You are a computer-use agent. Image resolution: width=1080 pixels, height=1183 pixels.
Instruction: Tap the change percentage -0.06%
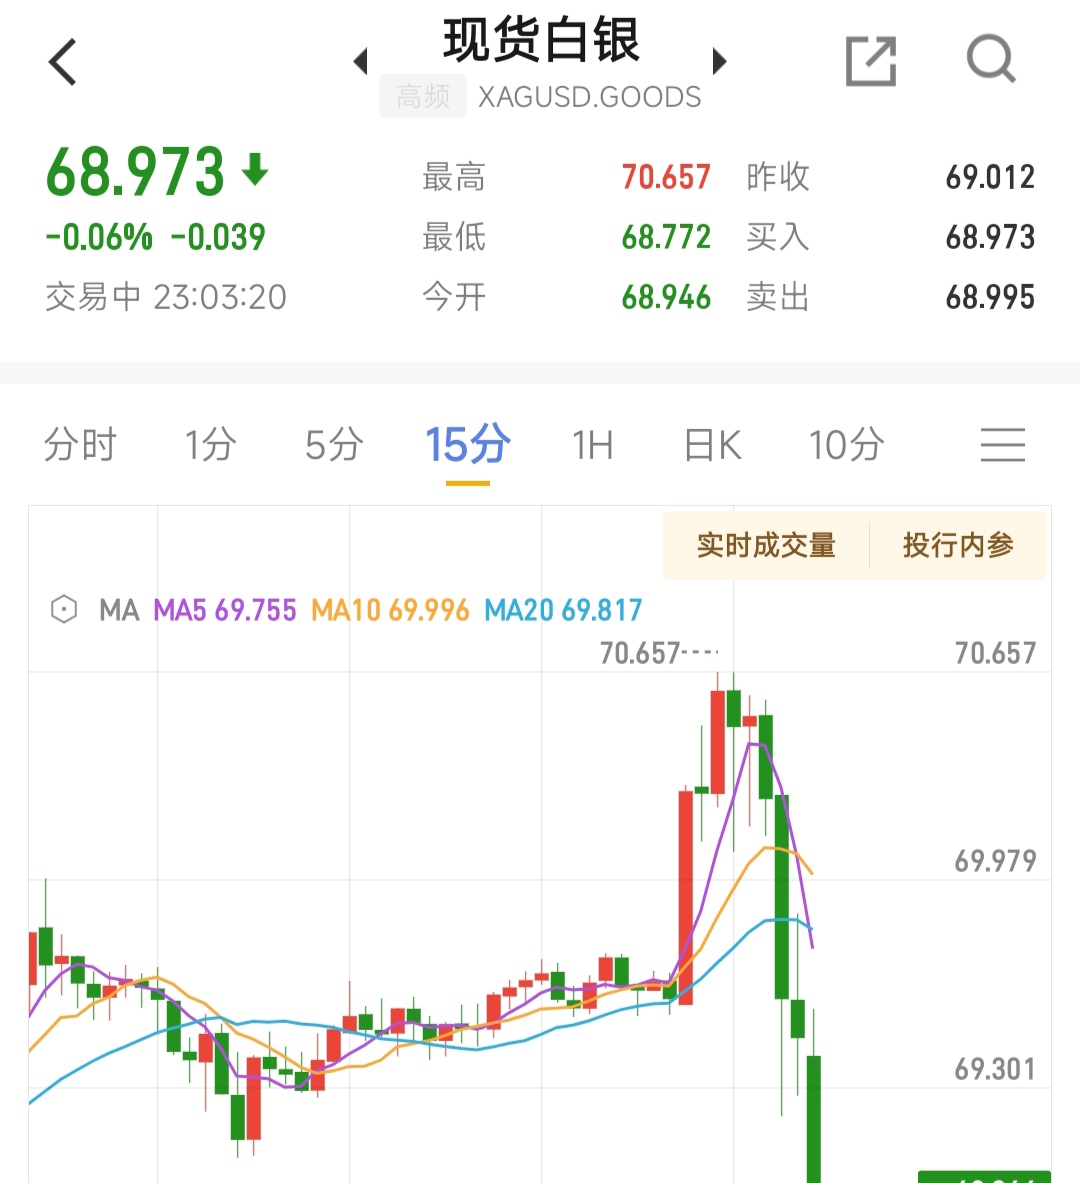click(x=99, y=237)
